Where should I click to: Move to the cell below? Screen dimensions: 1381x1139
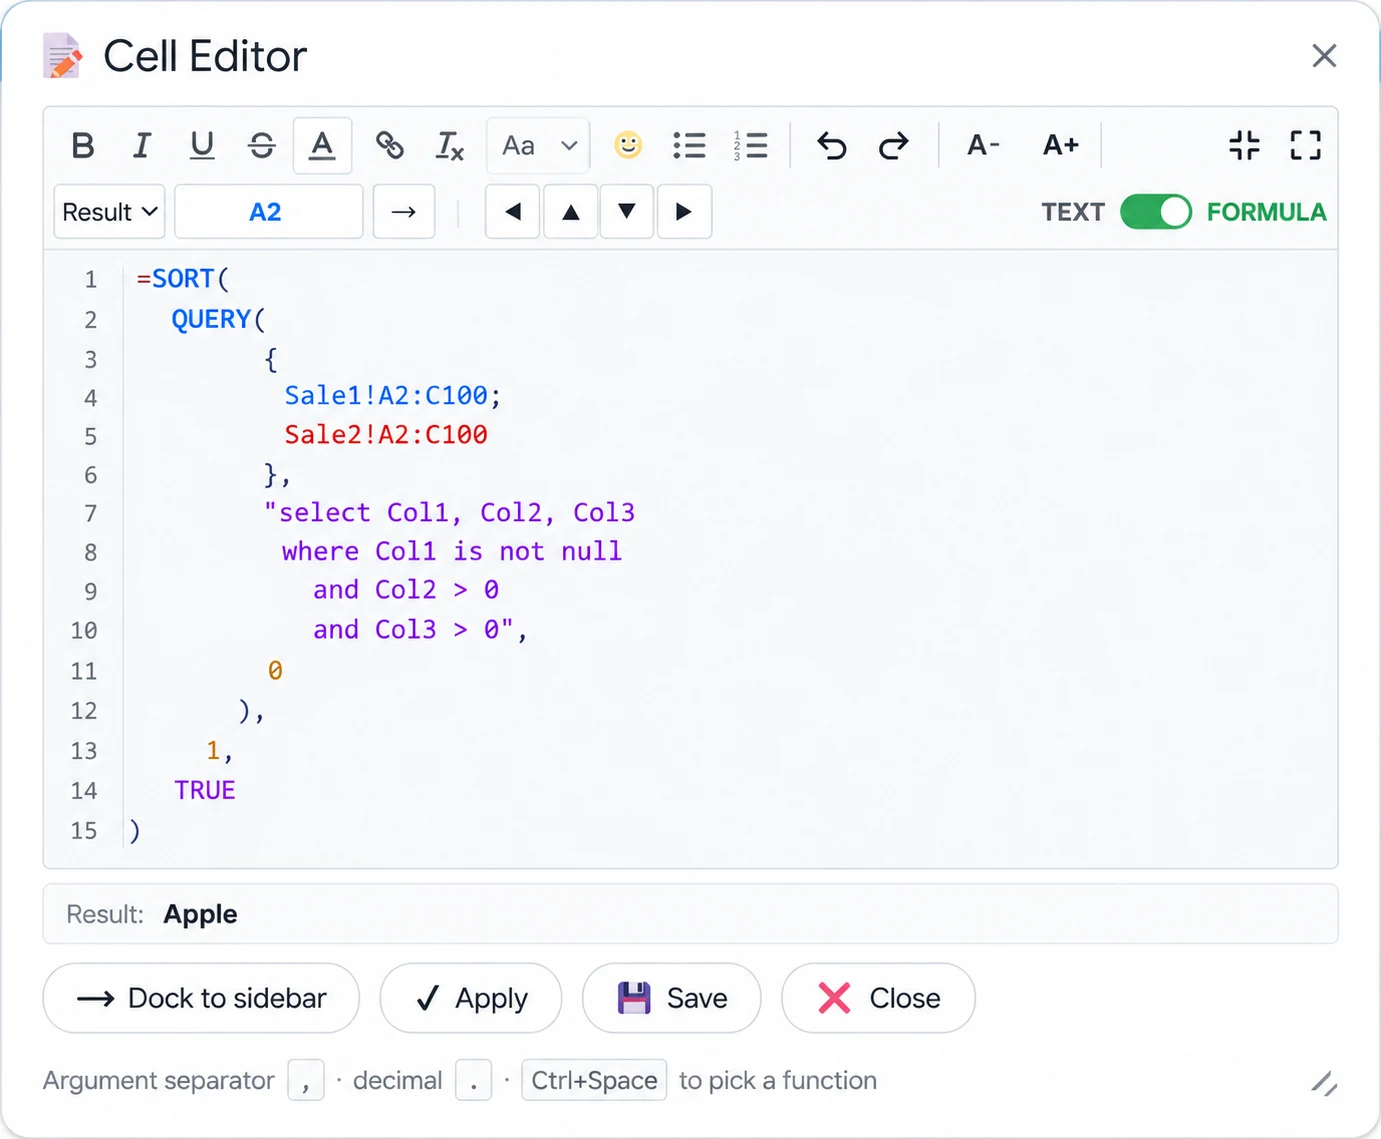point(627,212)
